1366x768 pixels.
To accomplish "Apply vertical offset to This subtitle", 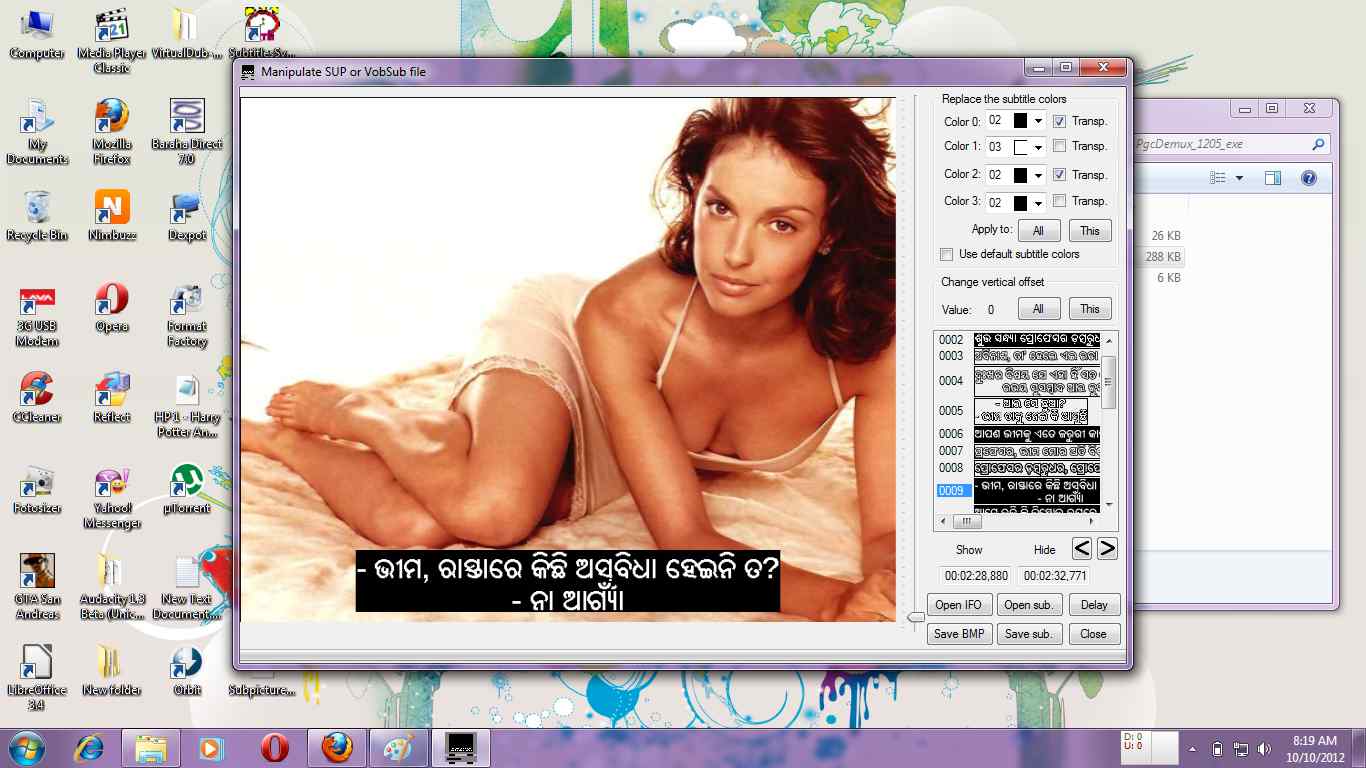I will click(x=1090, y=309).
